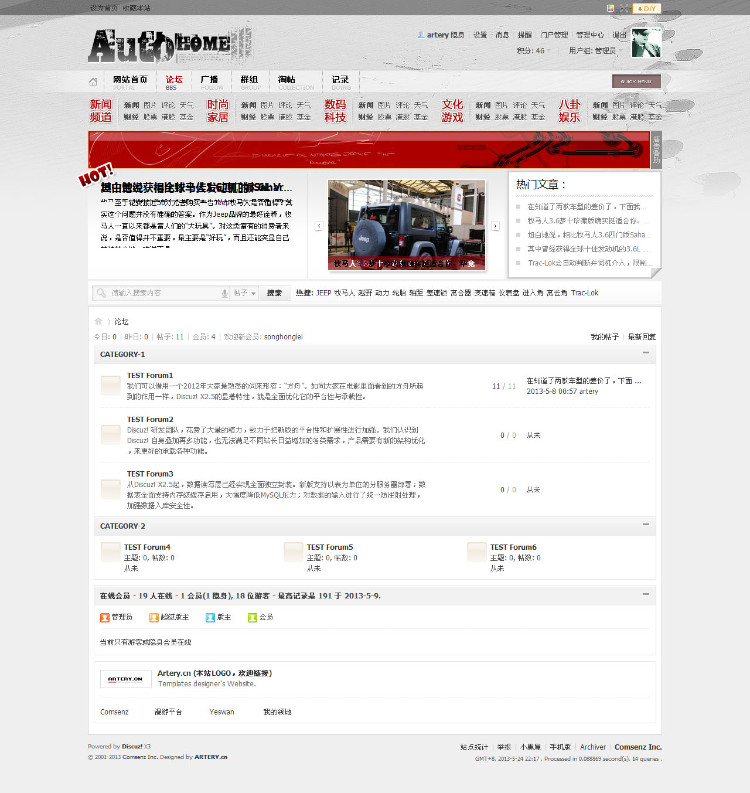
Task: Expand the 积分: 46 credits dropdown
Action: (x=534, y=51)
